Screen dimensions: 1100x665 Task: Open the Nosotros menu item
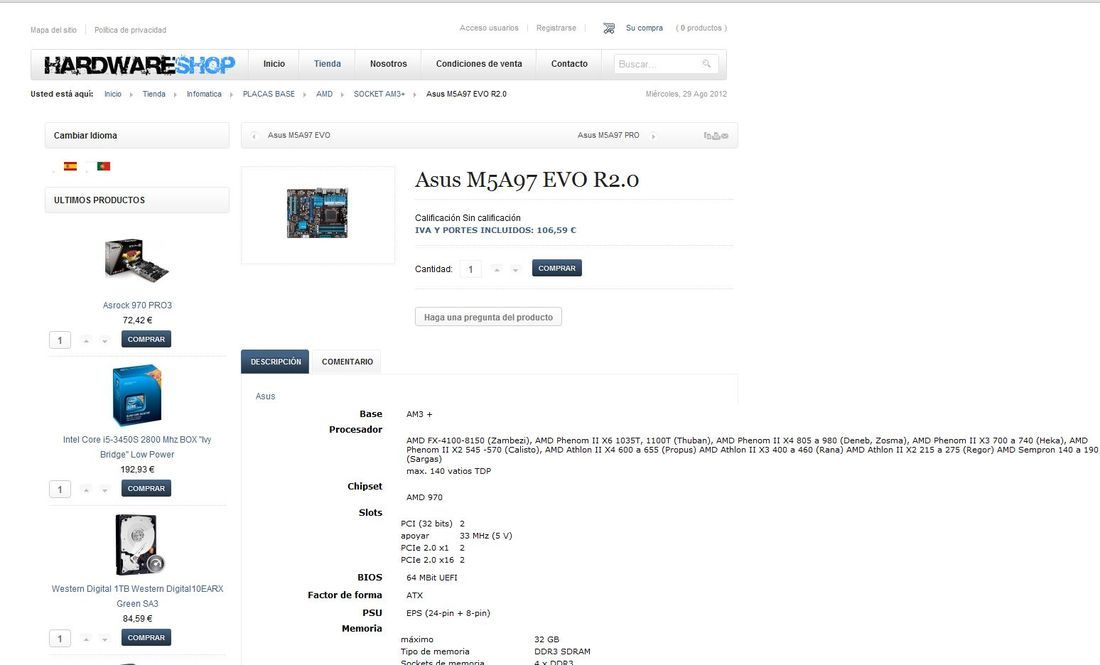[388, 64]
